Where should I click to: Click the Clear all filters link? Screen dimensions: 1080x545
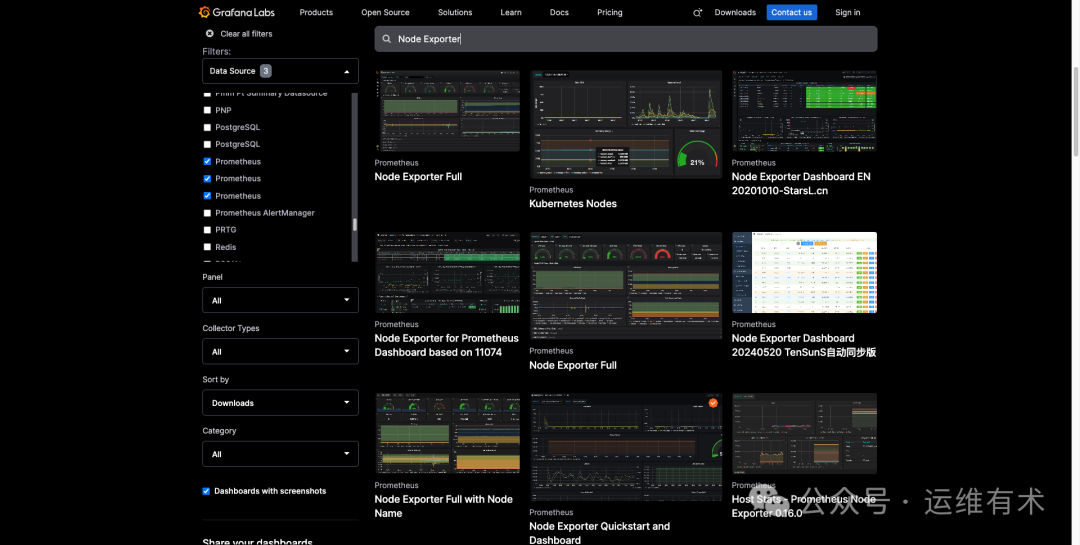point(246,34)
